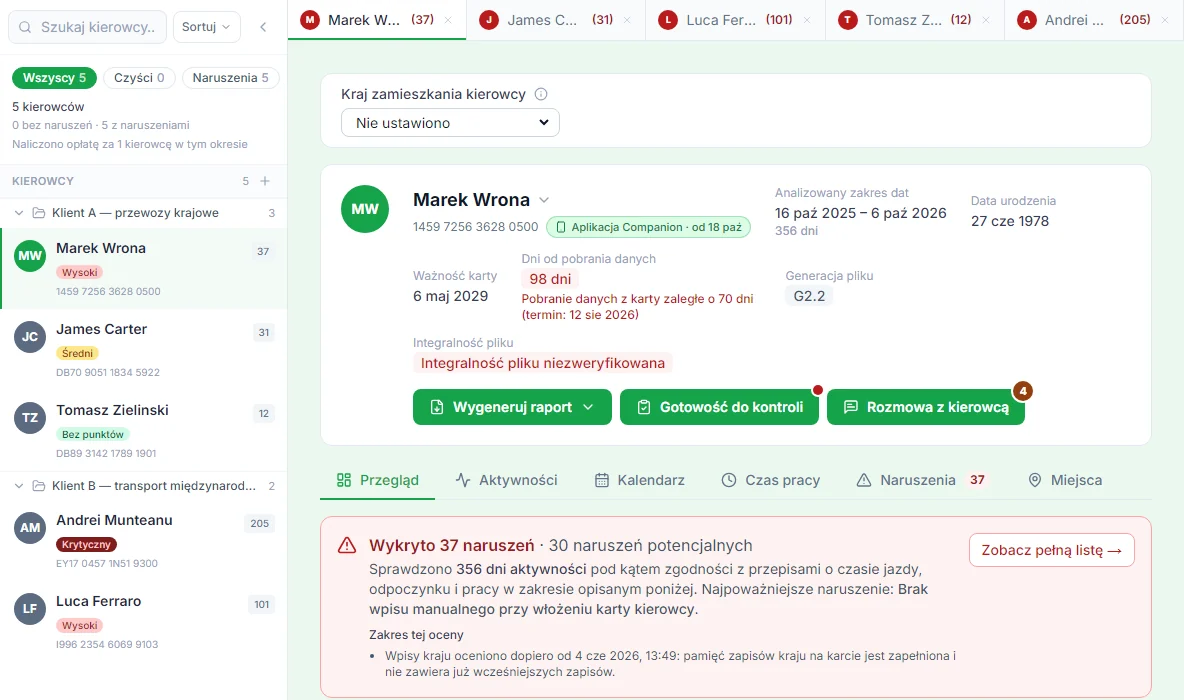Click the MW avatar in the driver header
This screenshot has height=700, width=1184.
pos(365,208)
